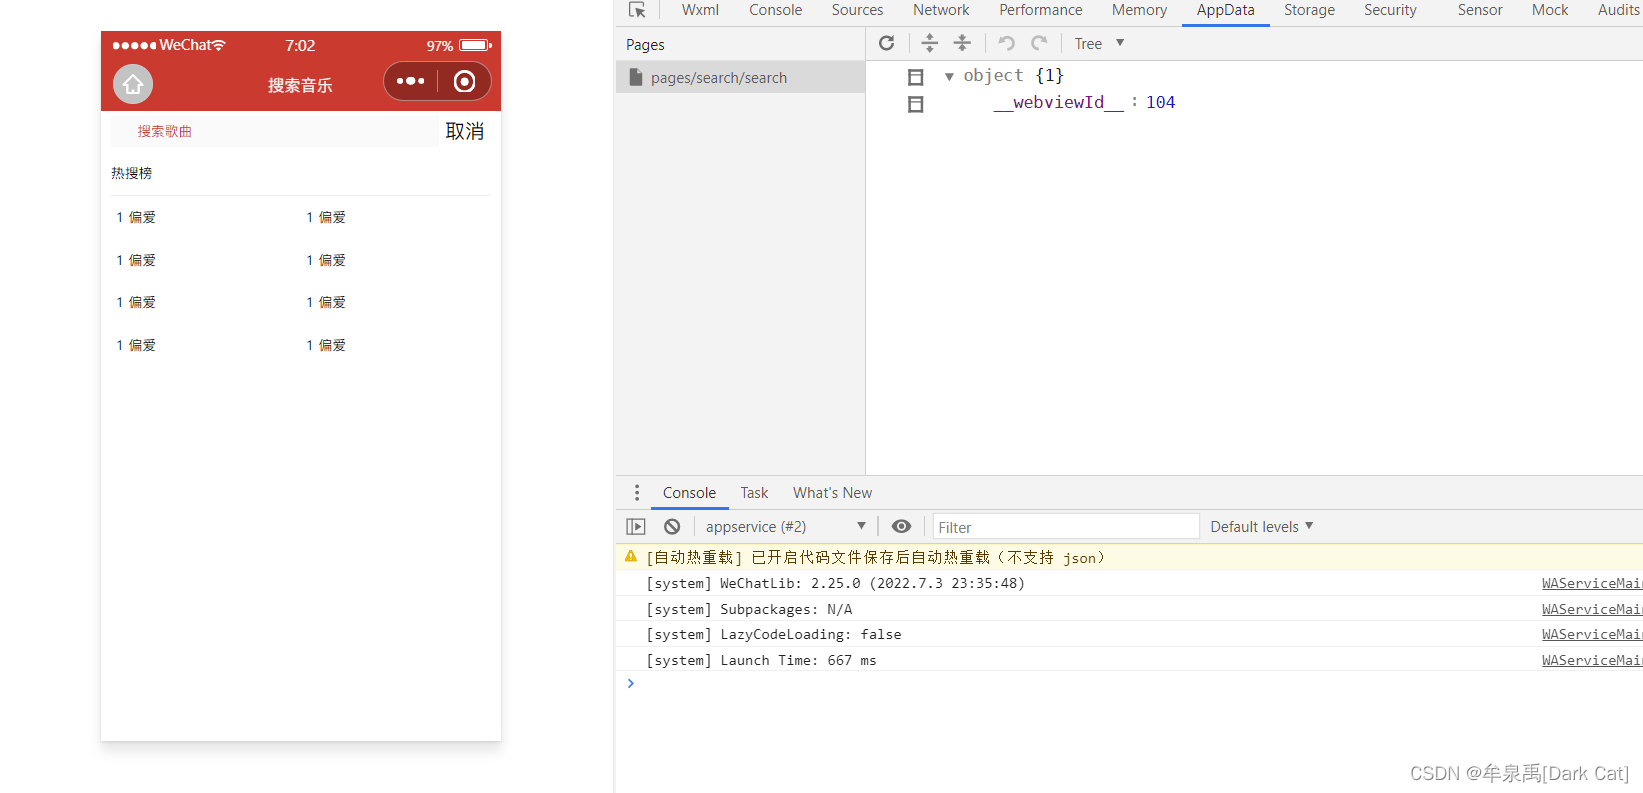Click the action square beside __webviewId__
This screenshot has width=1643, height=793.
915,104
